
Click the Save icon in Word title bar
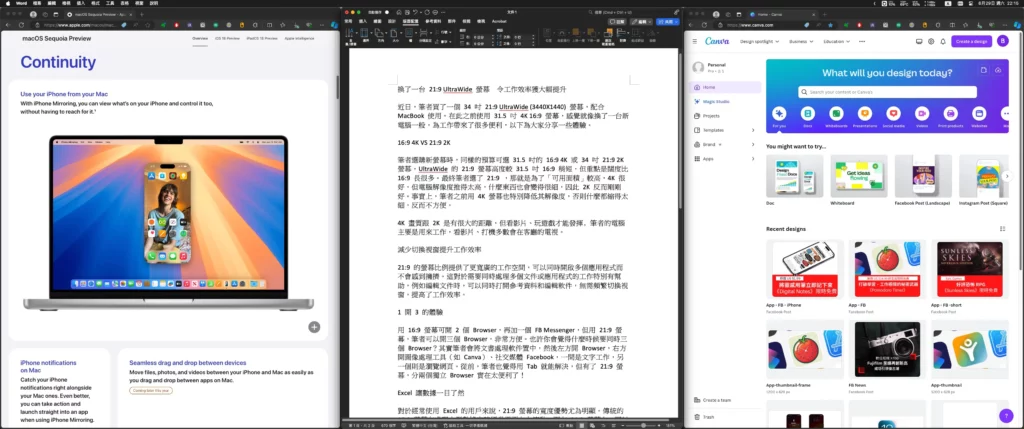point(408,12)
